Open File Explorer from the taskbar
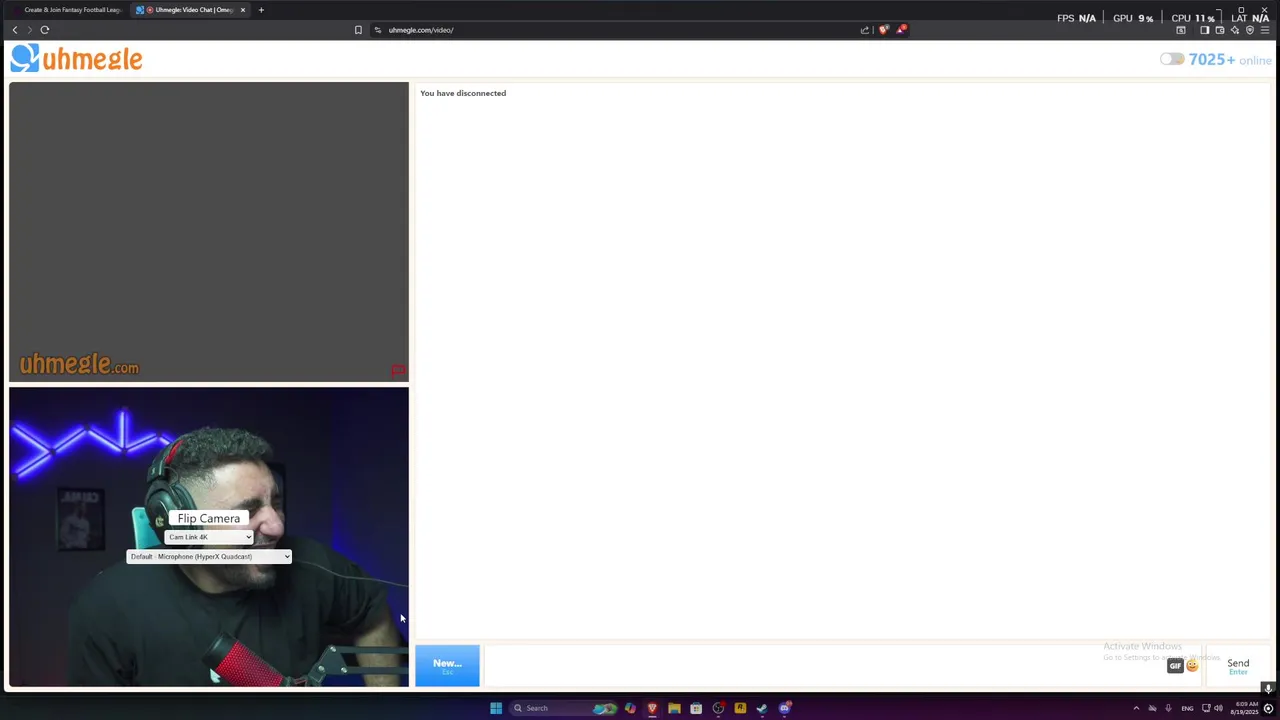The height and width of the screenshot is (720, 1280). pos(674,708)
